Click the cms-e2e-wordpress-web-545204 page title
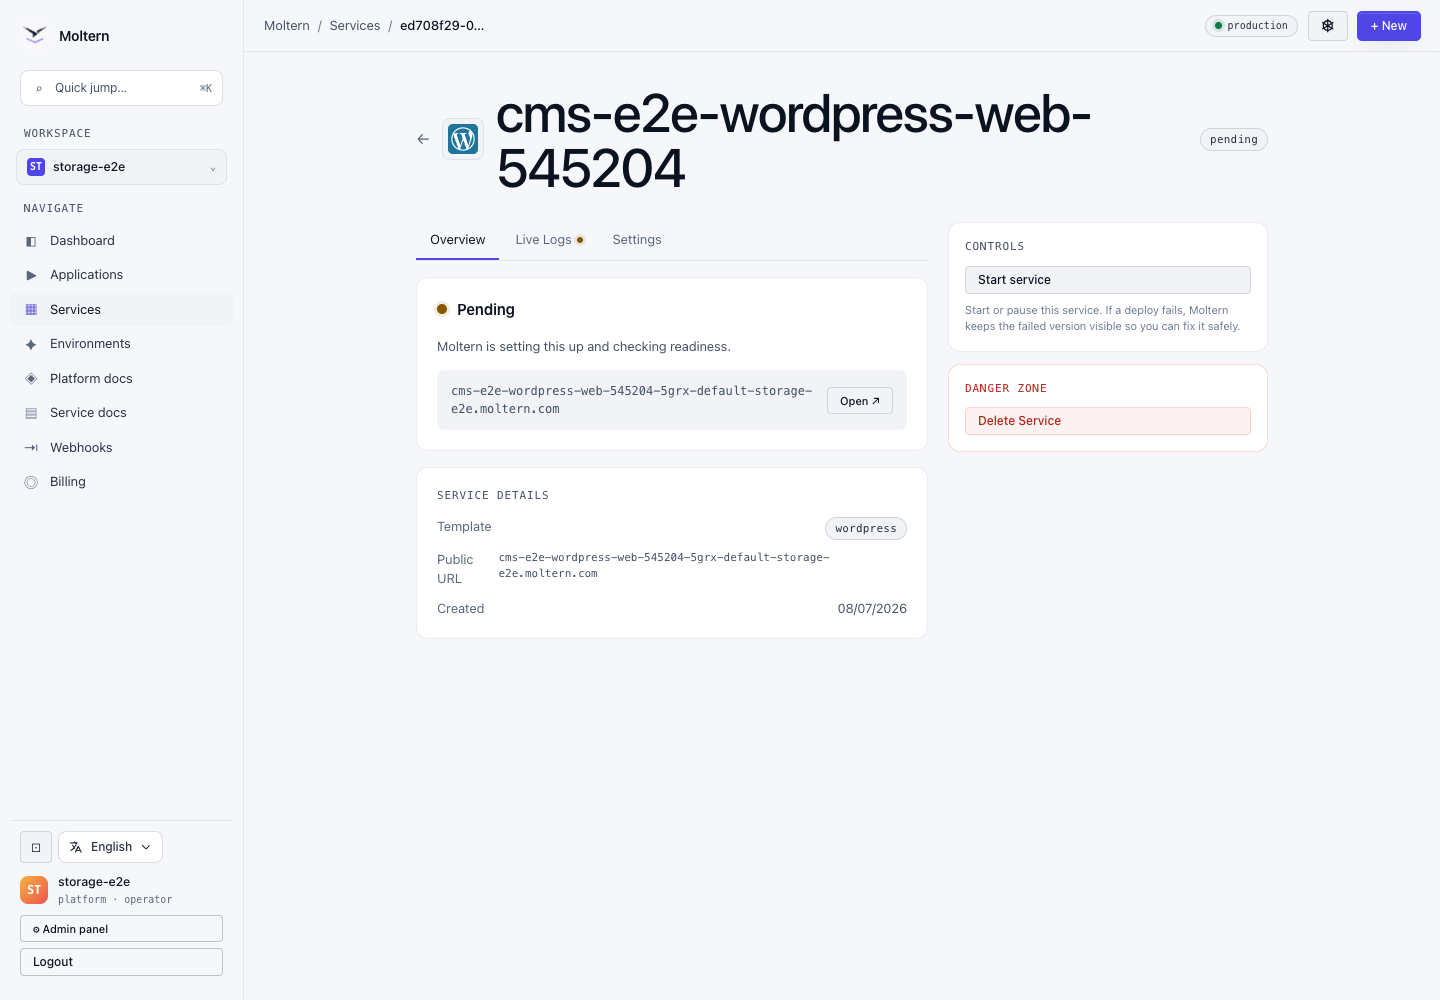The width and height of the screenshot is (1440, 1000). (793, 141)
